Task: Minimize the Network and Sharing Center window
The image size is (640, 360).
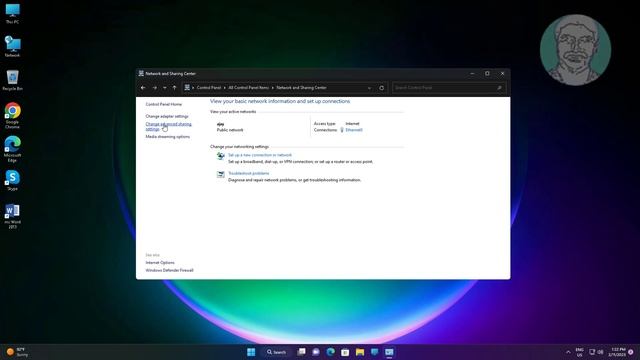Action: (x=472, y=74)
